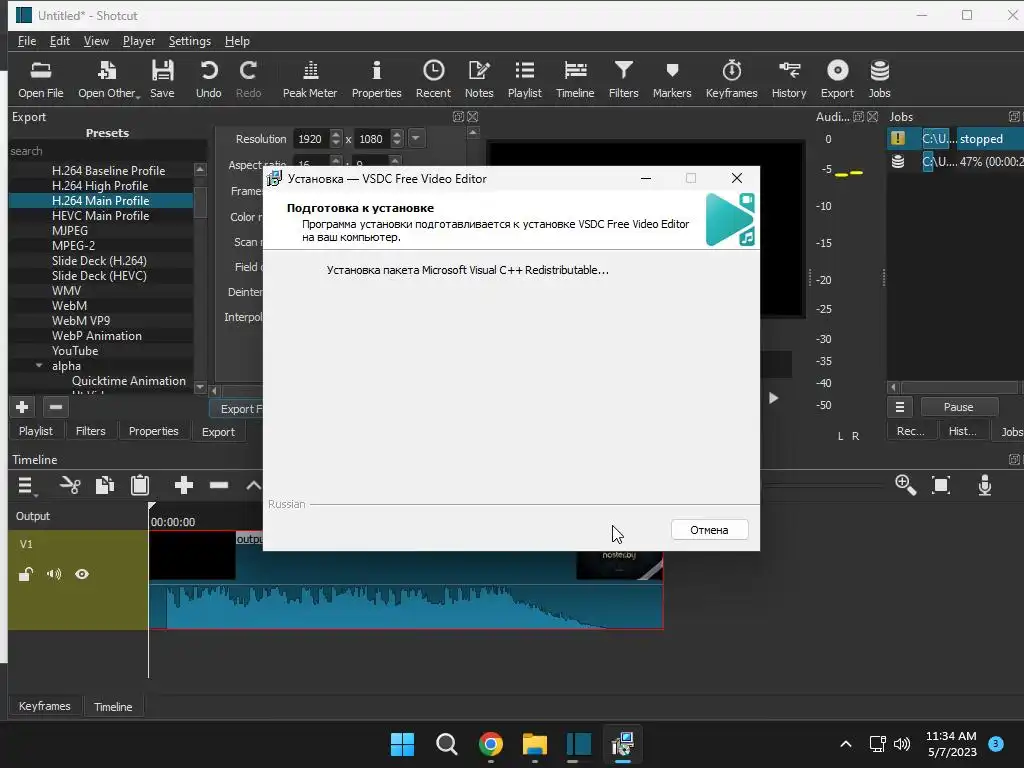Click the timeline ruler at 00:00:00
This screenshot has height=768, width=1024.
point(173,522)
